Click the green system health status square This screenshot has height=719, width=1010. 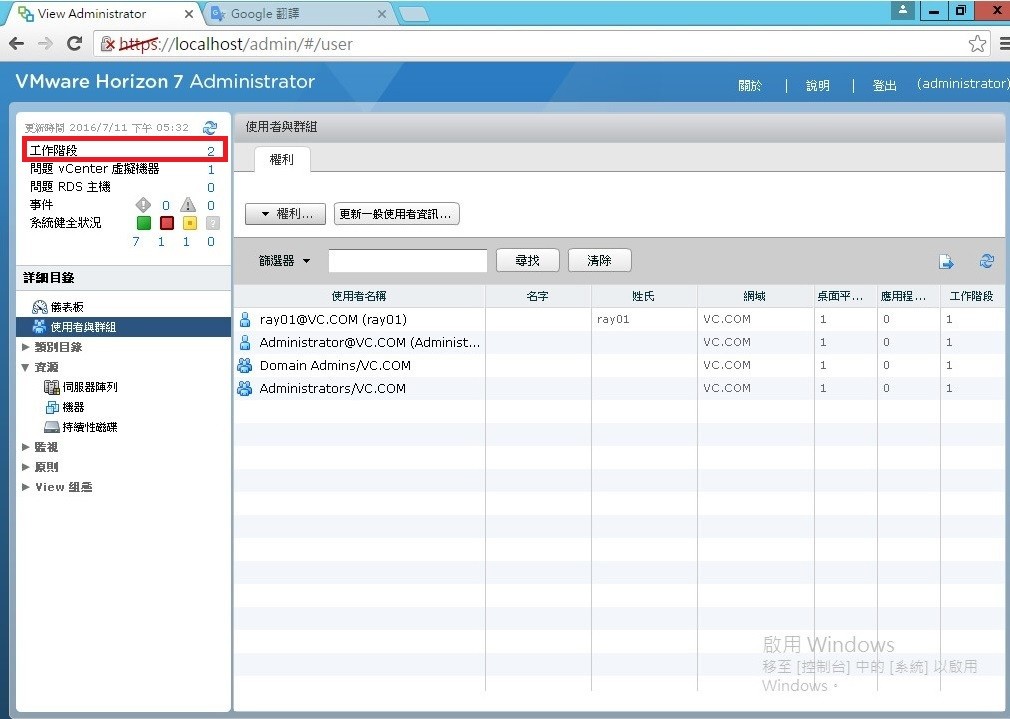[144, 223]
